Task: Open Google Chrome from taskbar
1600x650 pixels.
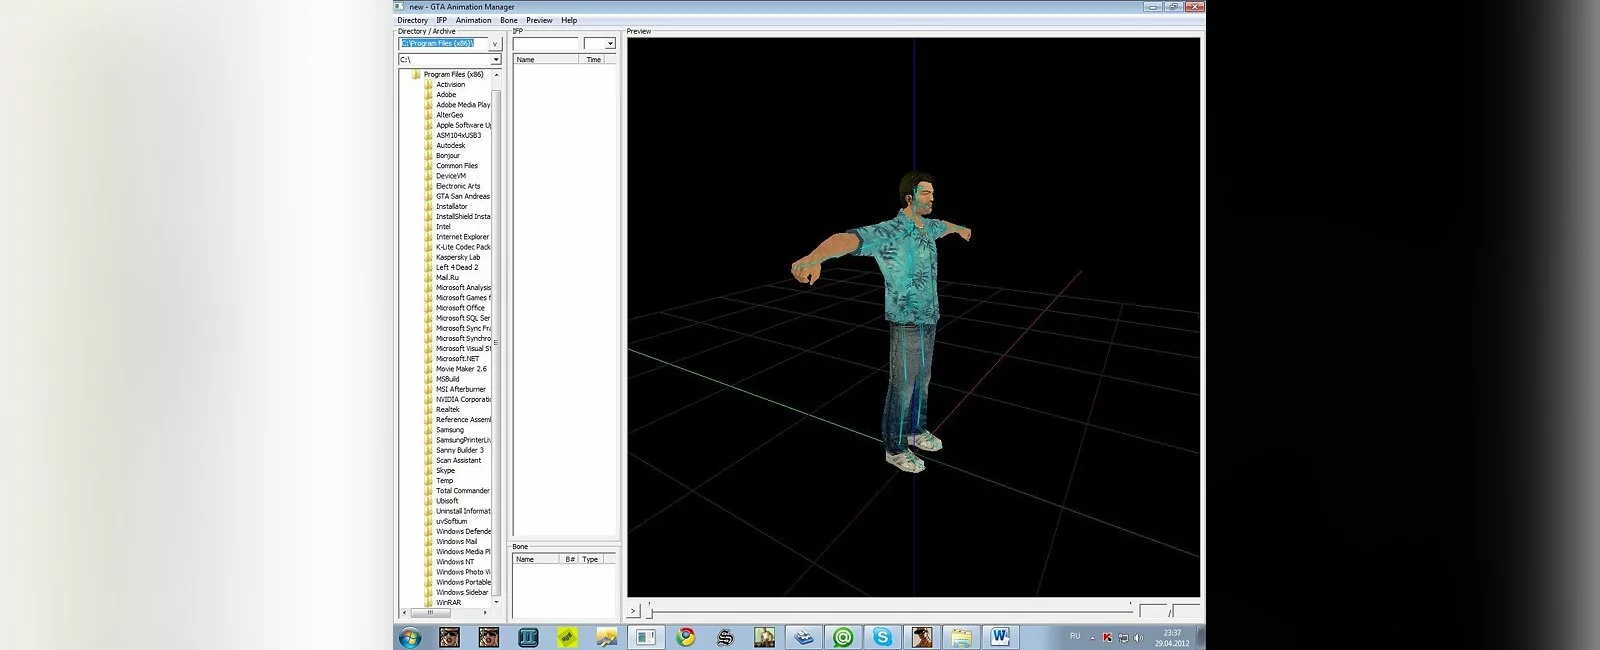Action: click(685, 637)
